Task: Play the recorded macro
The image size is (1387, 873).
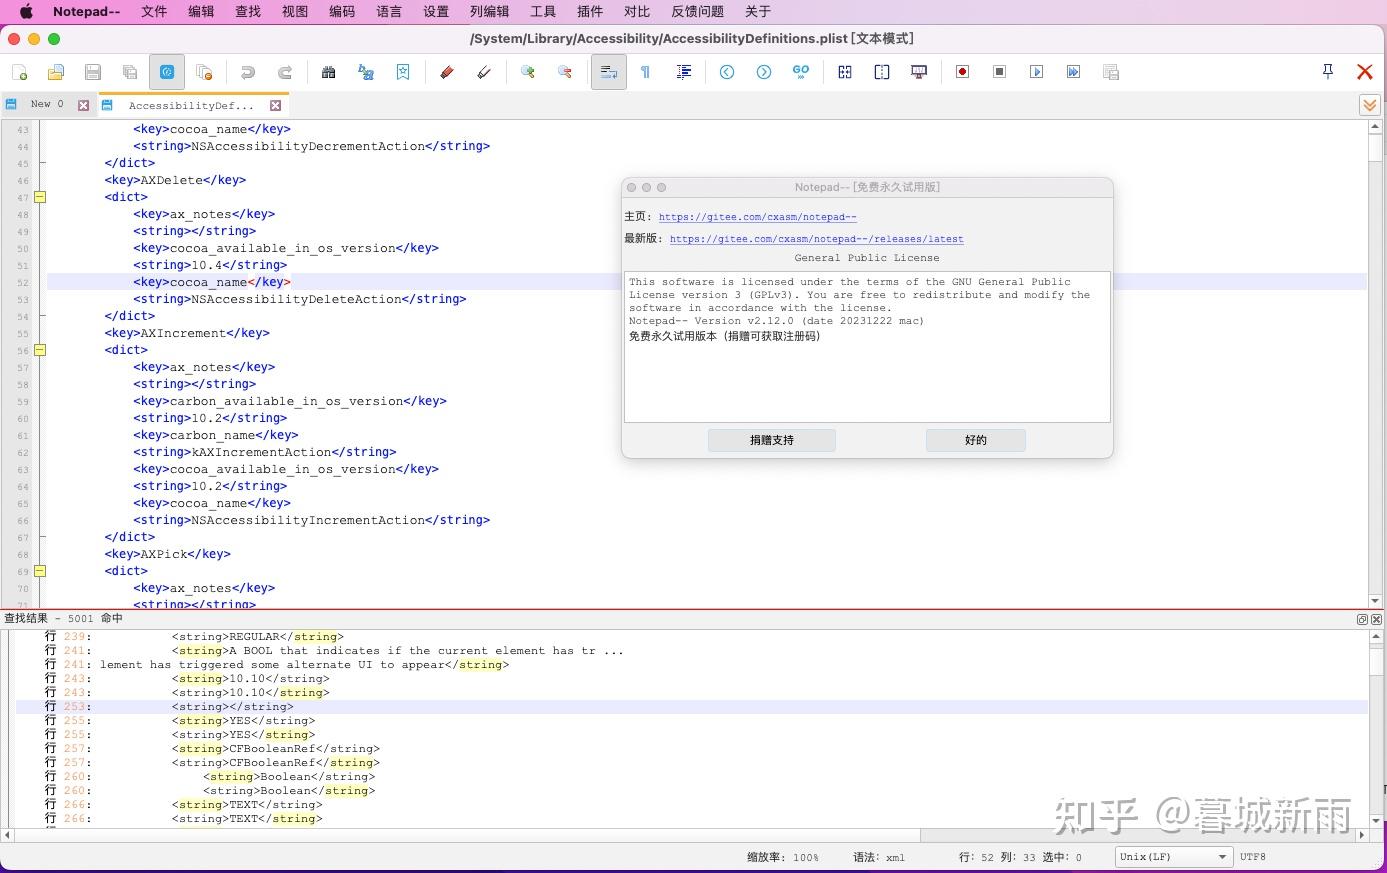Action: pyautogui.click(x=1036, y=71)
